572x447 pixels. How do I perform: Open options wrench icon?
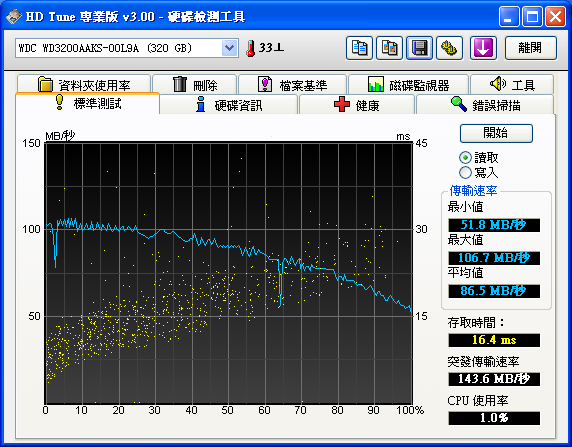point(449,48)
